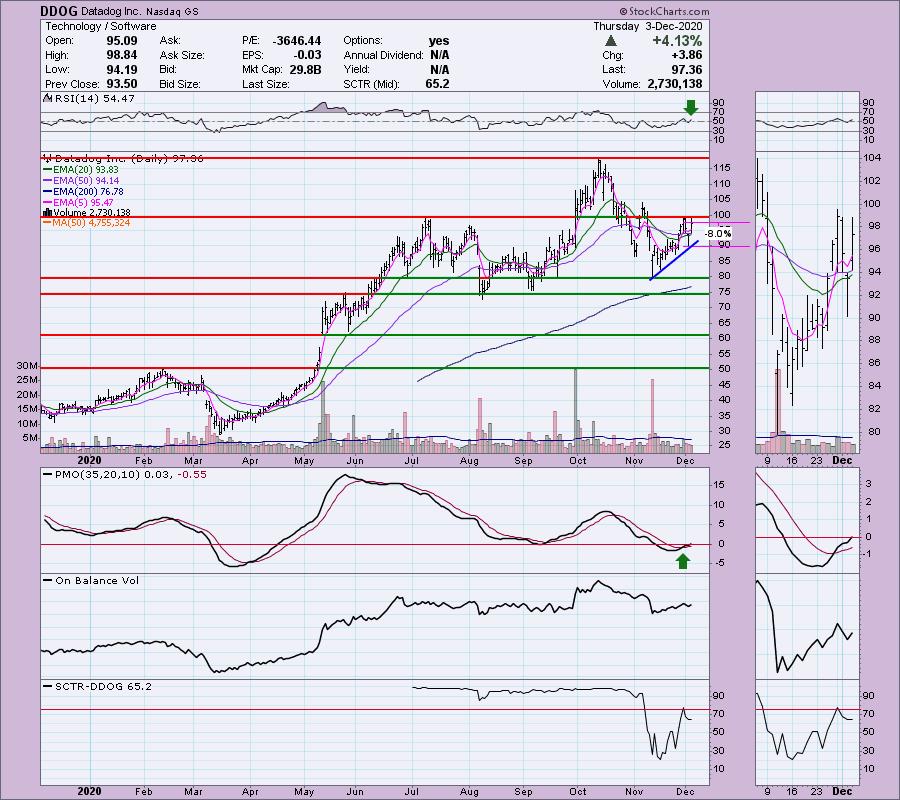
Task: Click the green up arrow on PMO panel
Action: (682, 561)
